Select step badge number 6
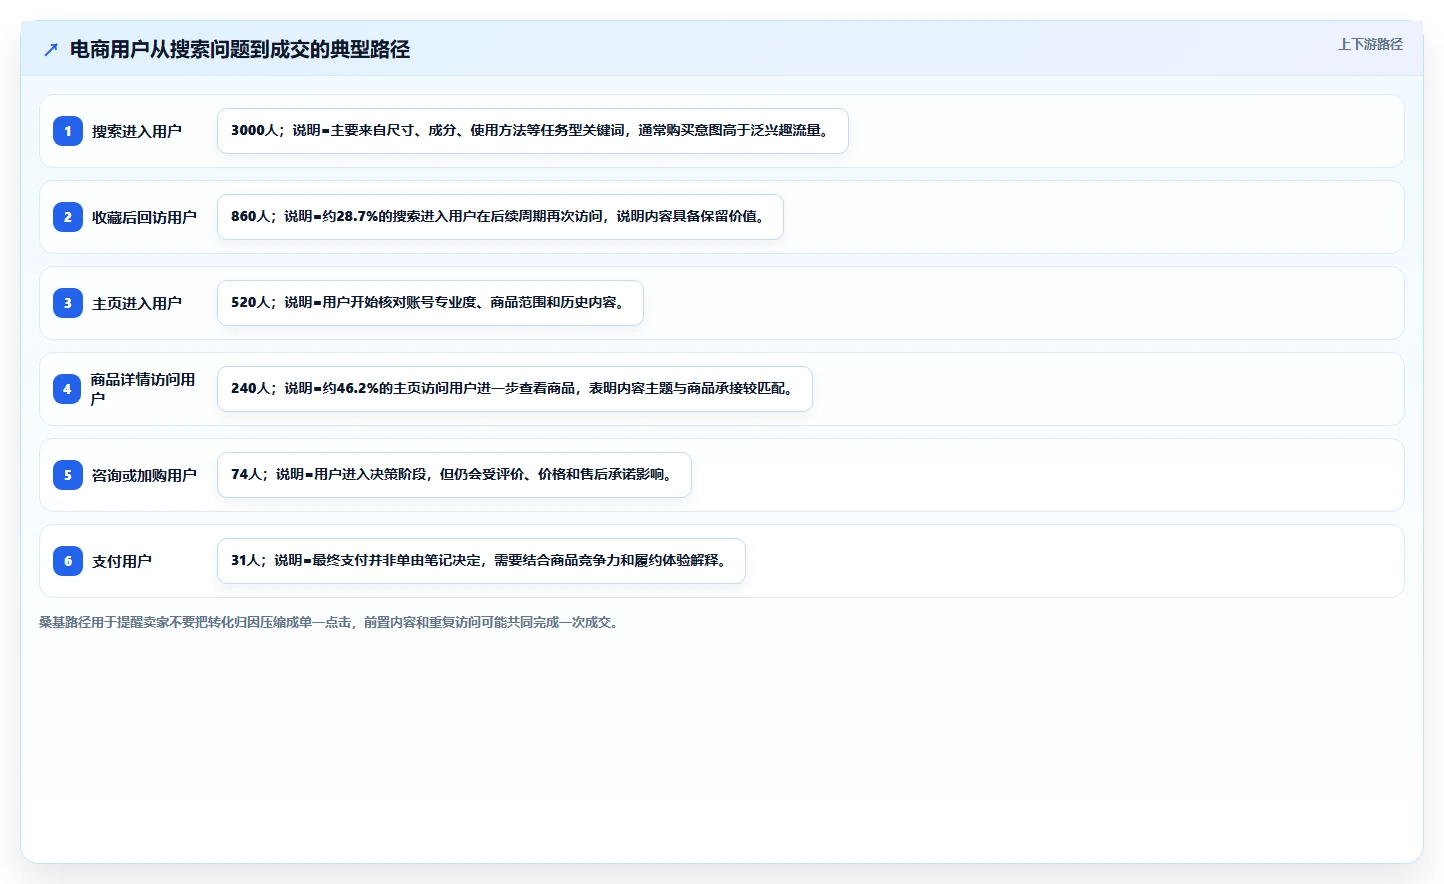1444x884 pixels. click(x=68, y=561)
